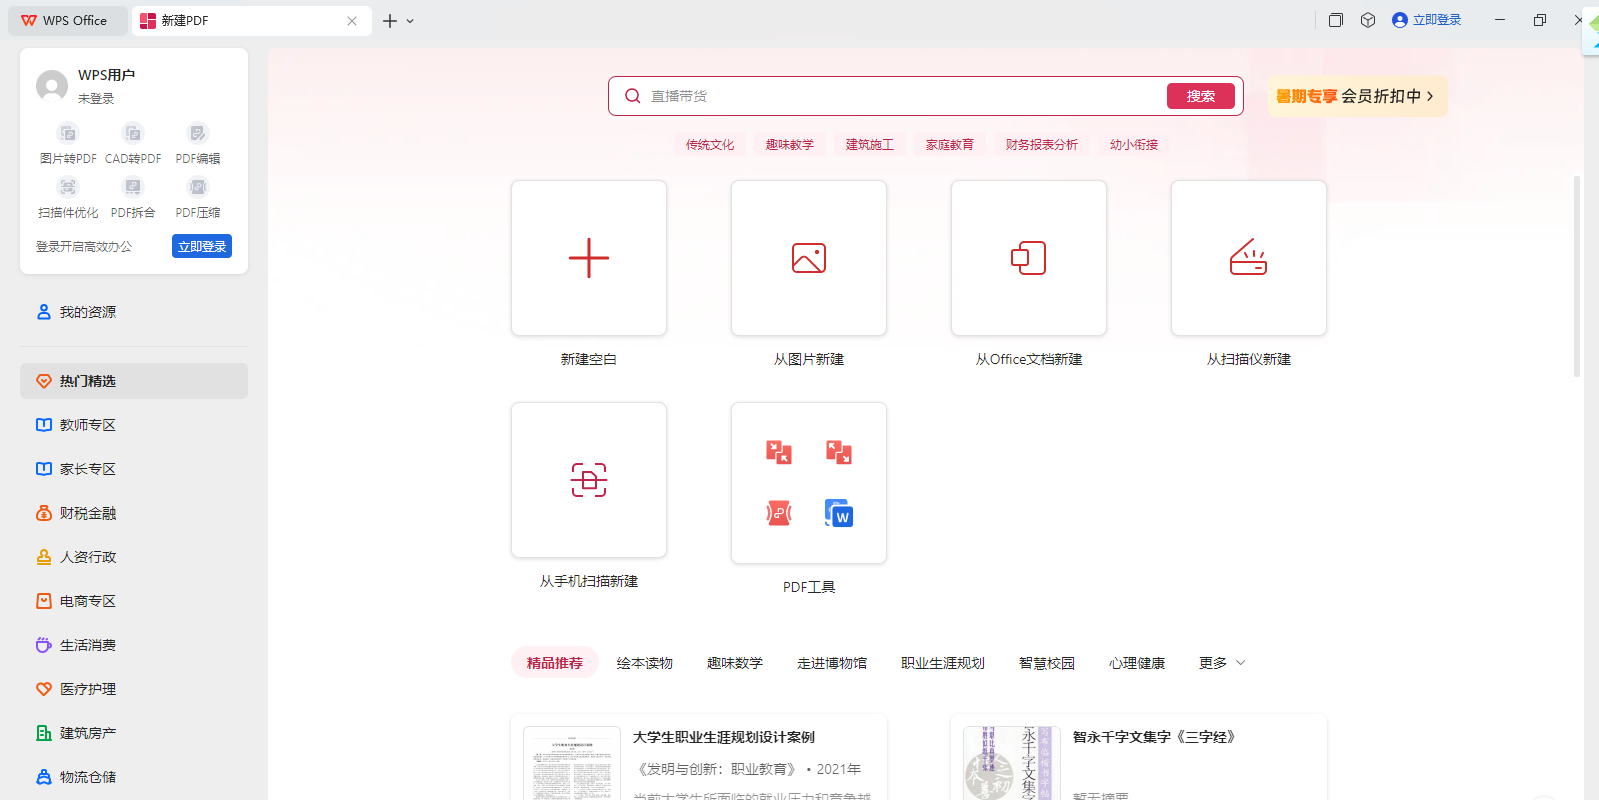
Task: Choose 从扫描仪新建 scanner icon
Action: (1248, 258)
